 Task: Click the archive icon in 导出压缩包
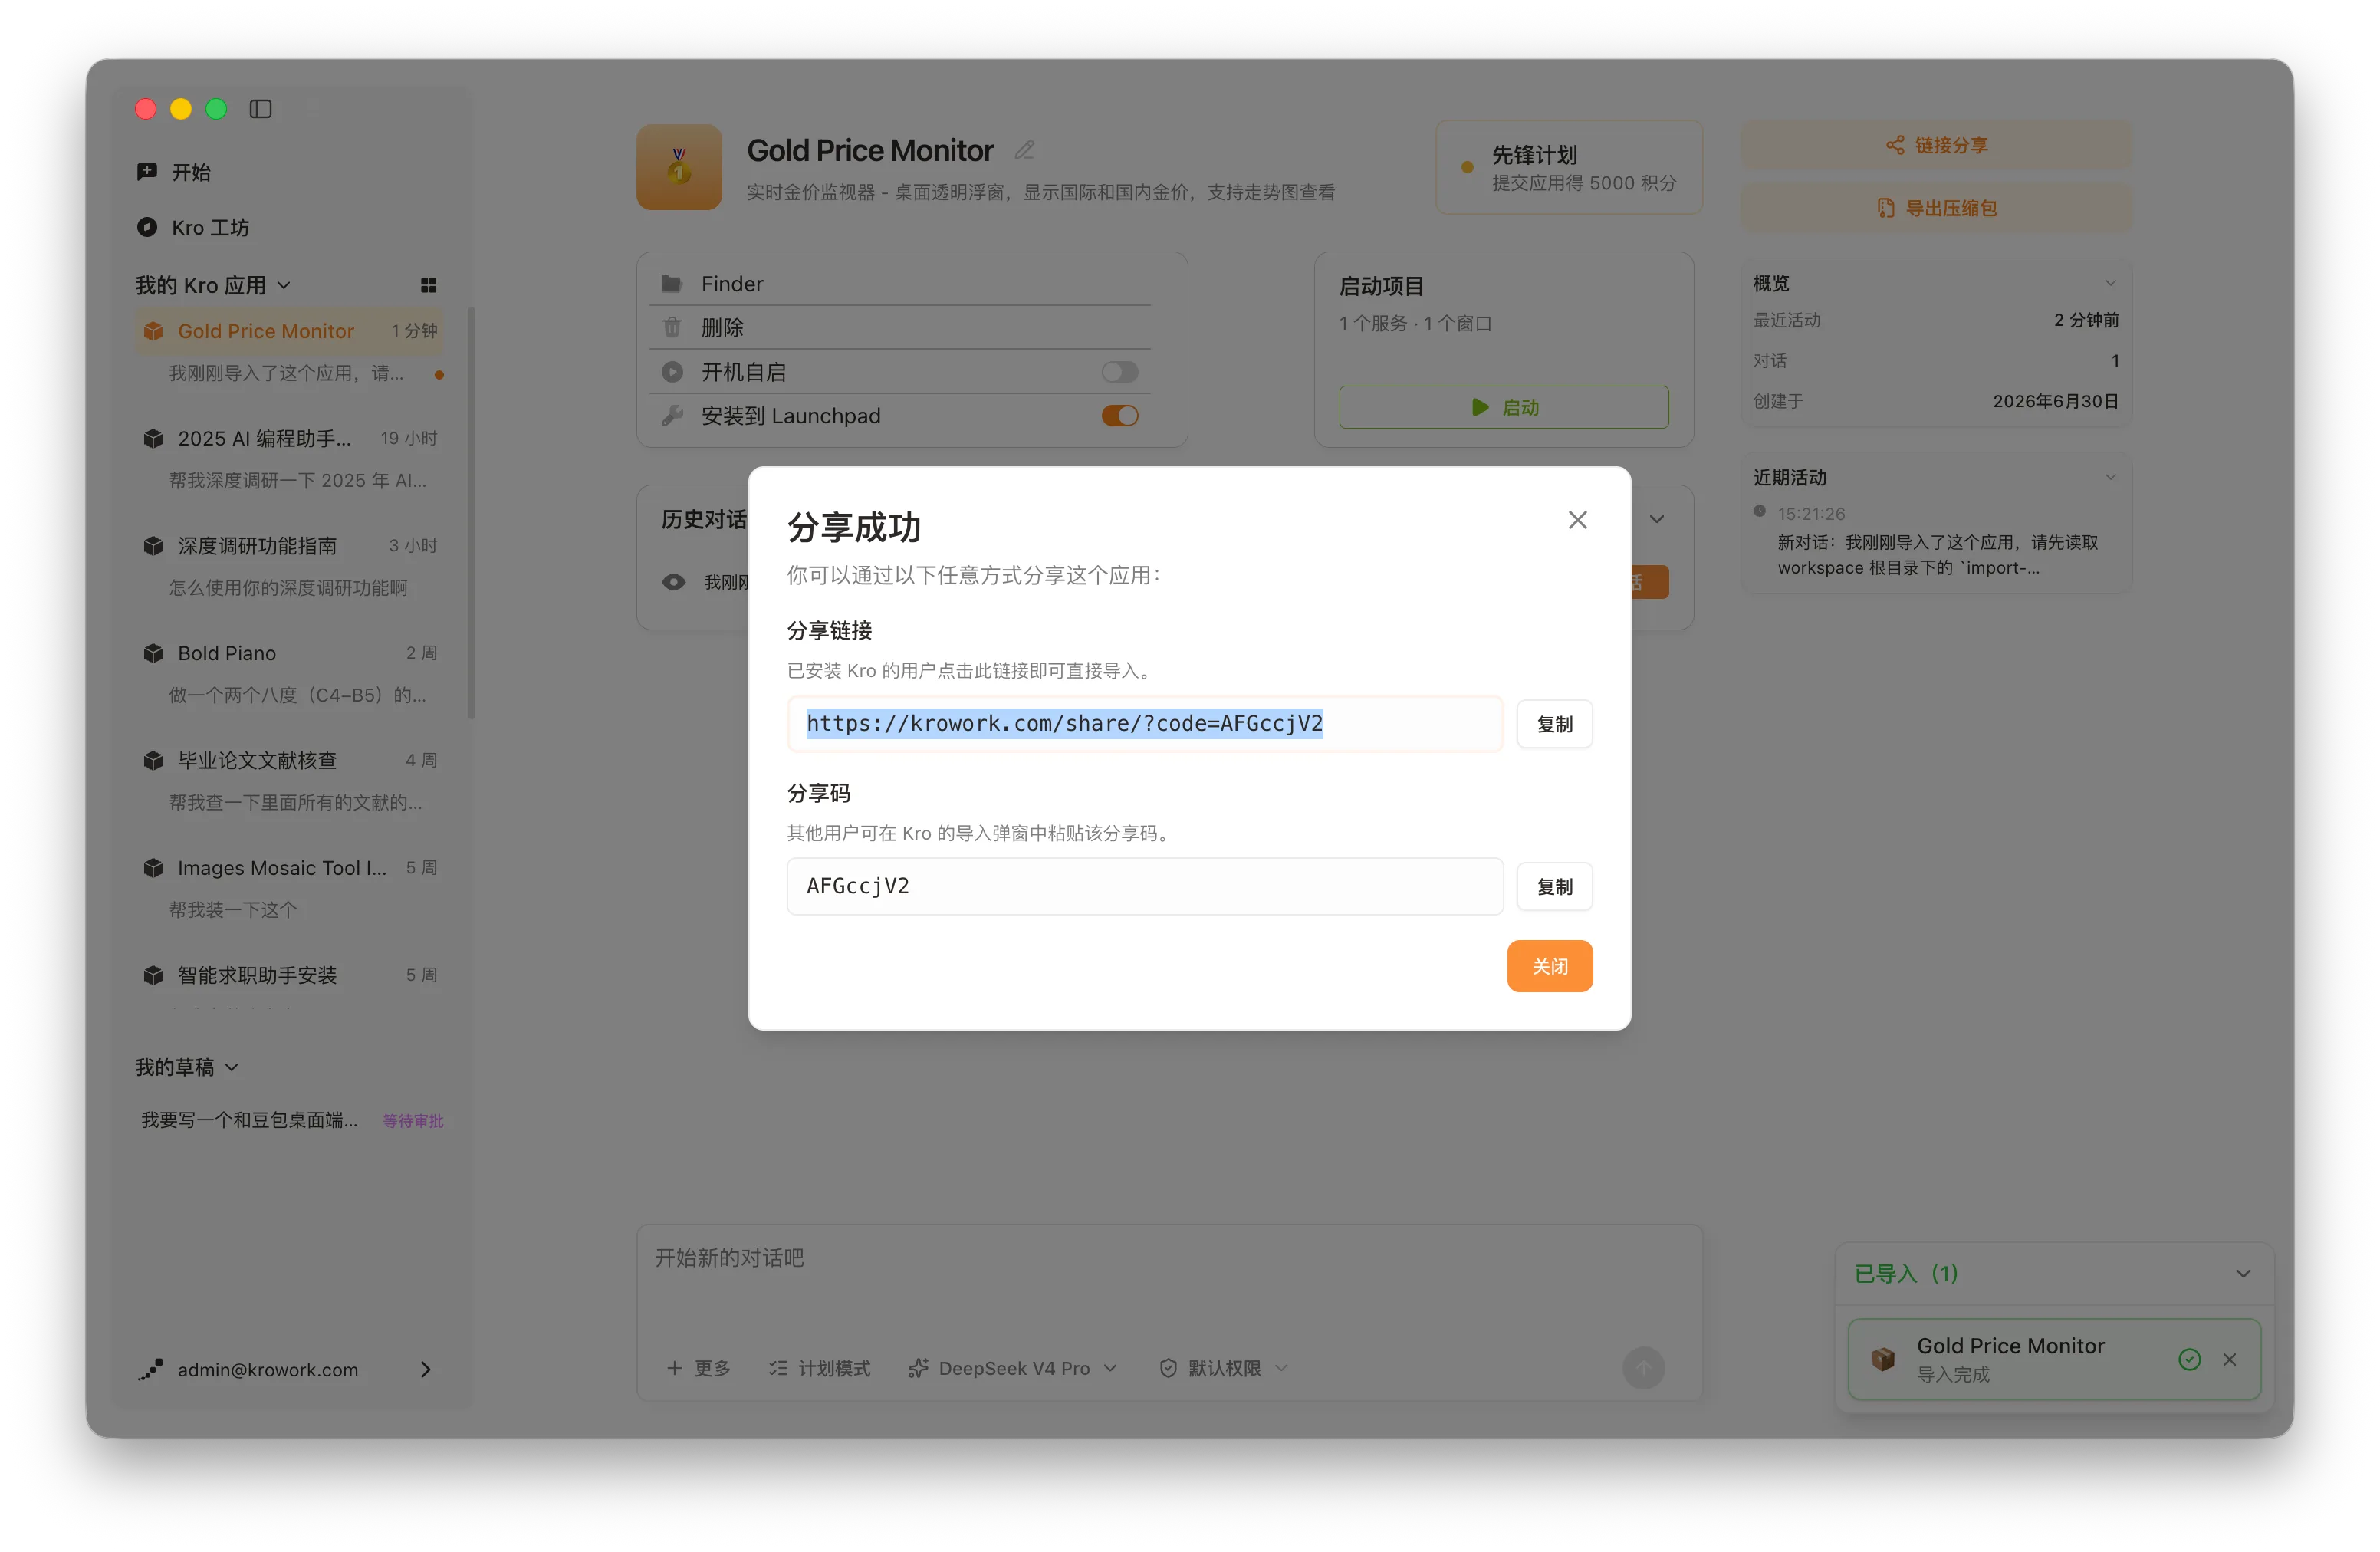pos(1885,208)
